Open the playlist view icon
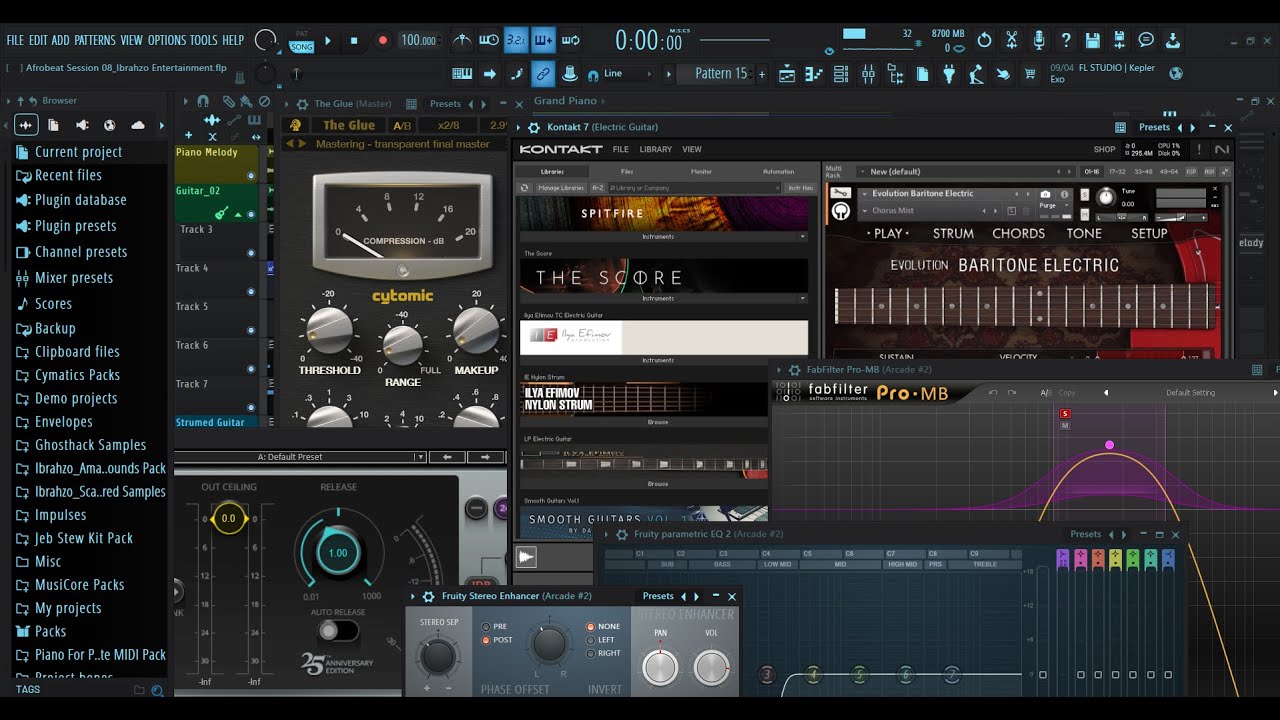1280x720 pixels. tap(787, 74)
